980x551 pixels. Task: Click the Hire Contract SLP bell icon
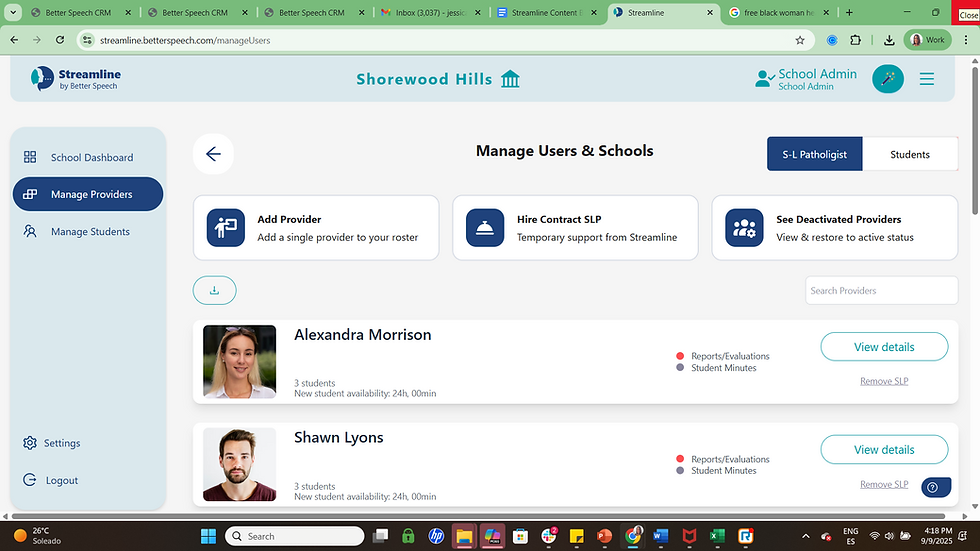[x=485, y=228]
